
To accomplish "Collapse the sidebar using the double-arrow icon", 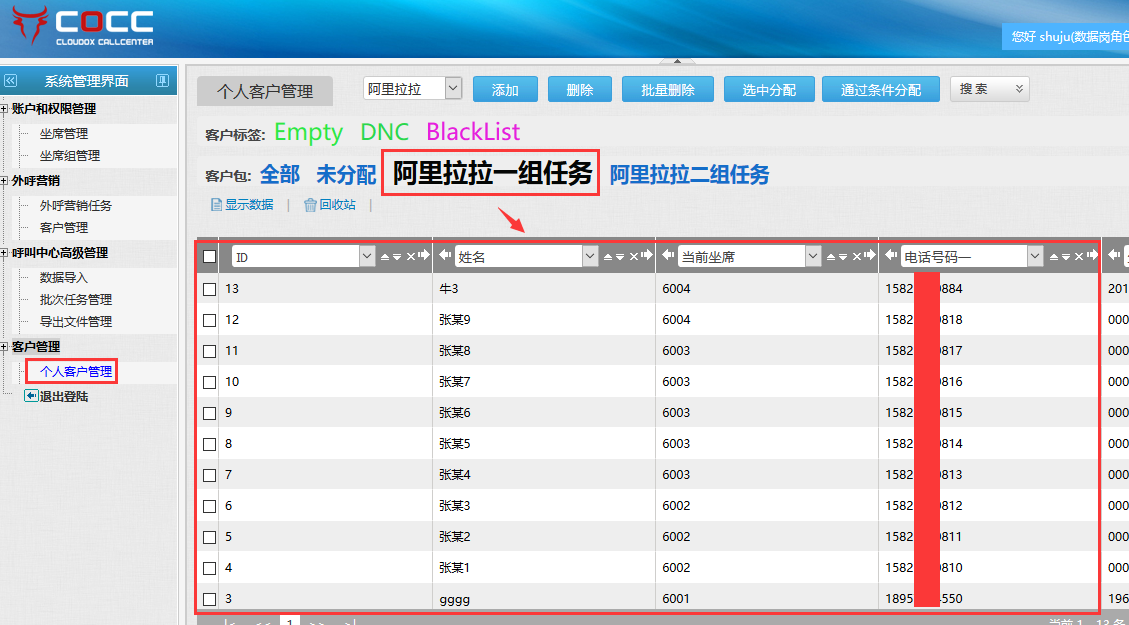I will tap(11, 81).
